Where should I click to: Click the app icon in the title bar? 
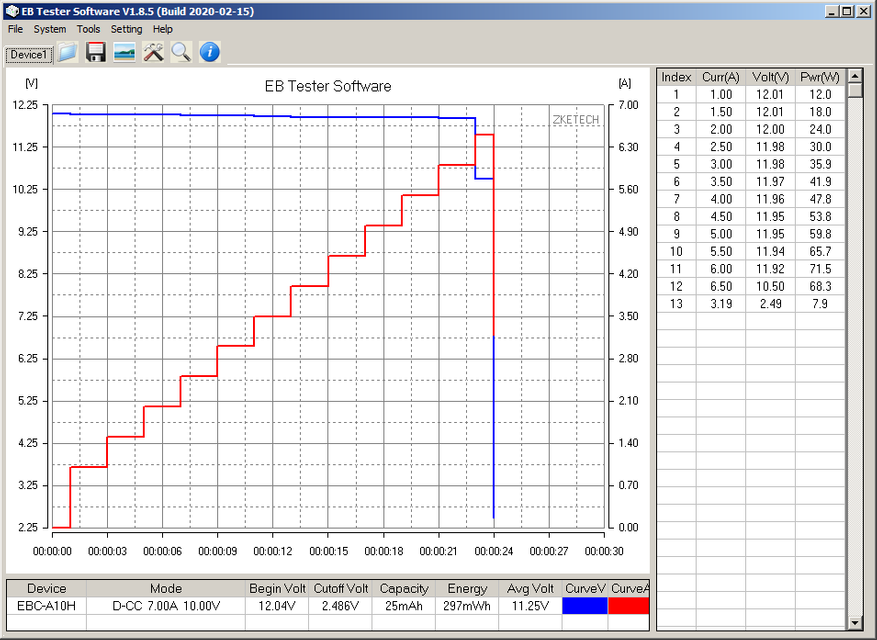coord(11,10)
